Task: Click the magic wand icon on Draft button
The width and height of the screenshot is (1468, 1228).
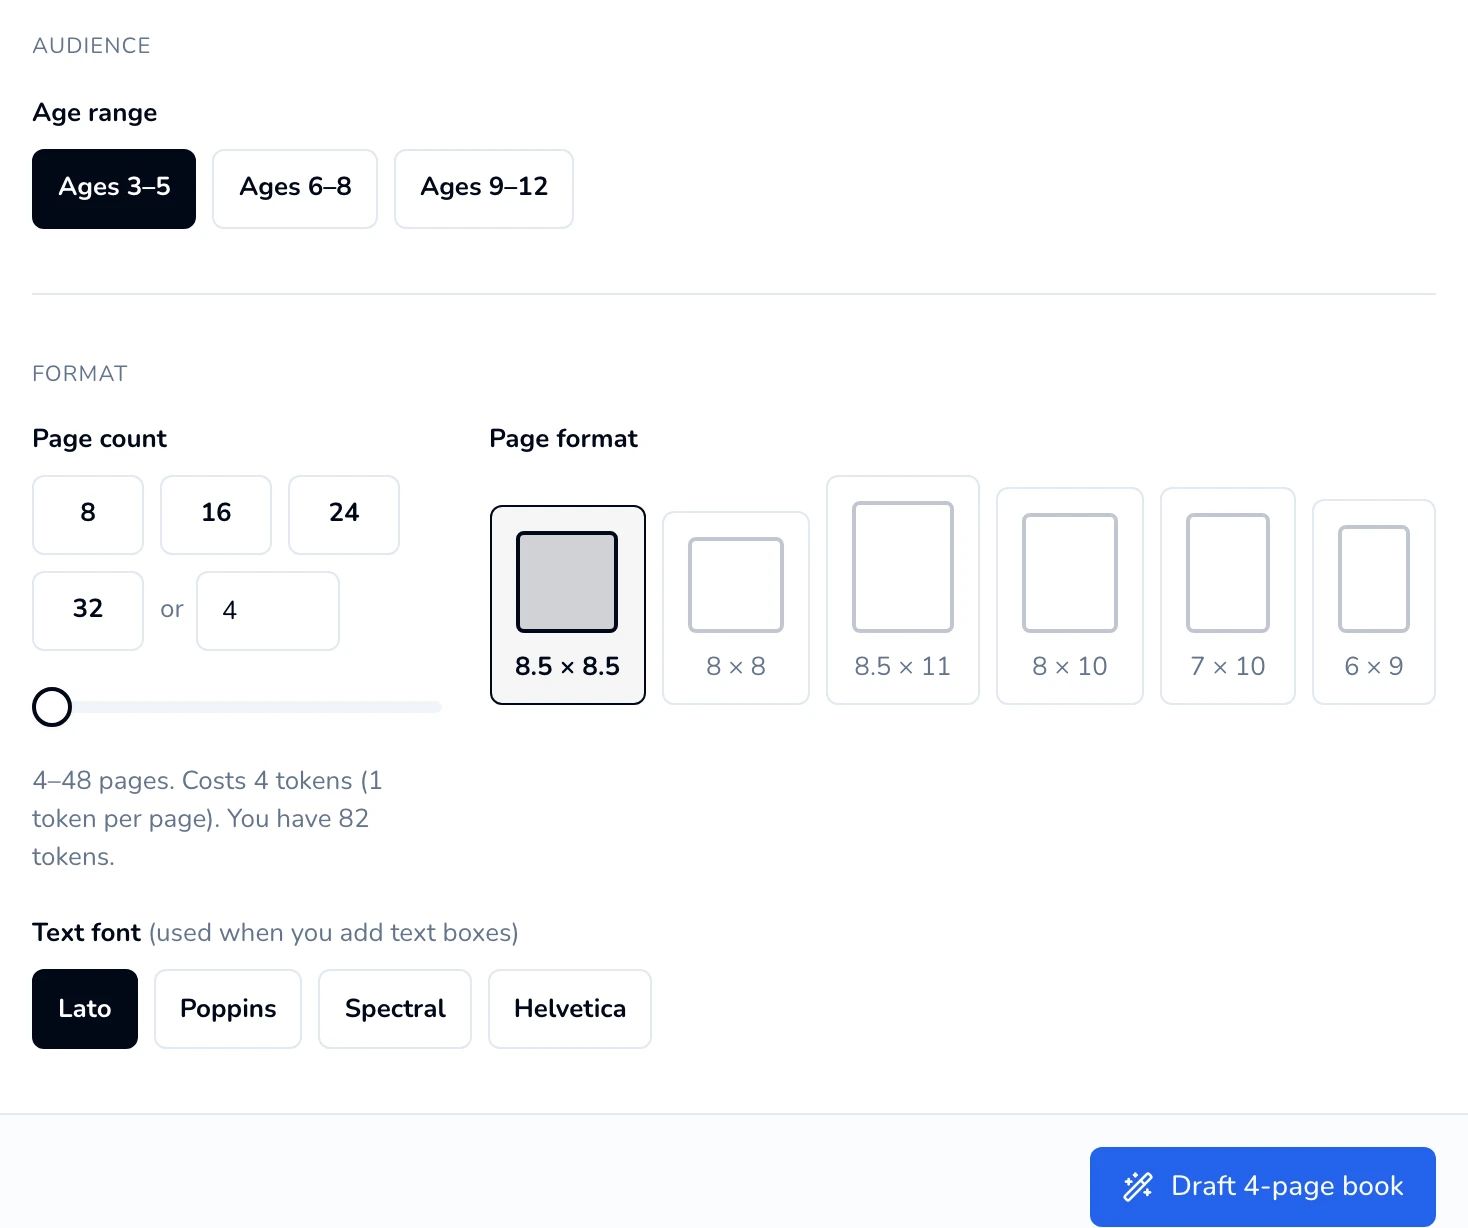Action: [1138, 1186]
